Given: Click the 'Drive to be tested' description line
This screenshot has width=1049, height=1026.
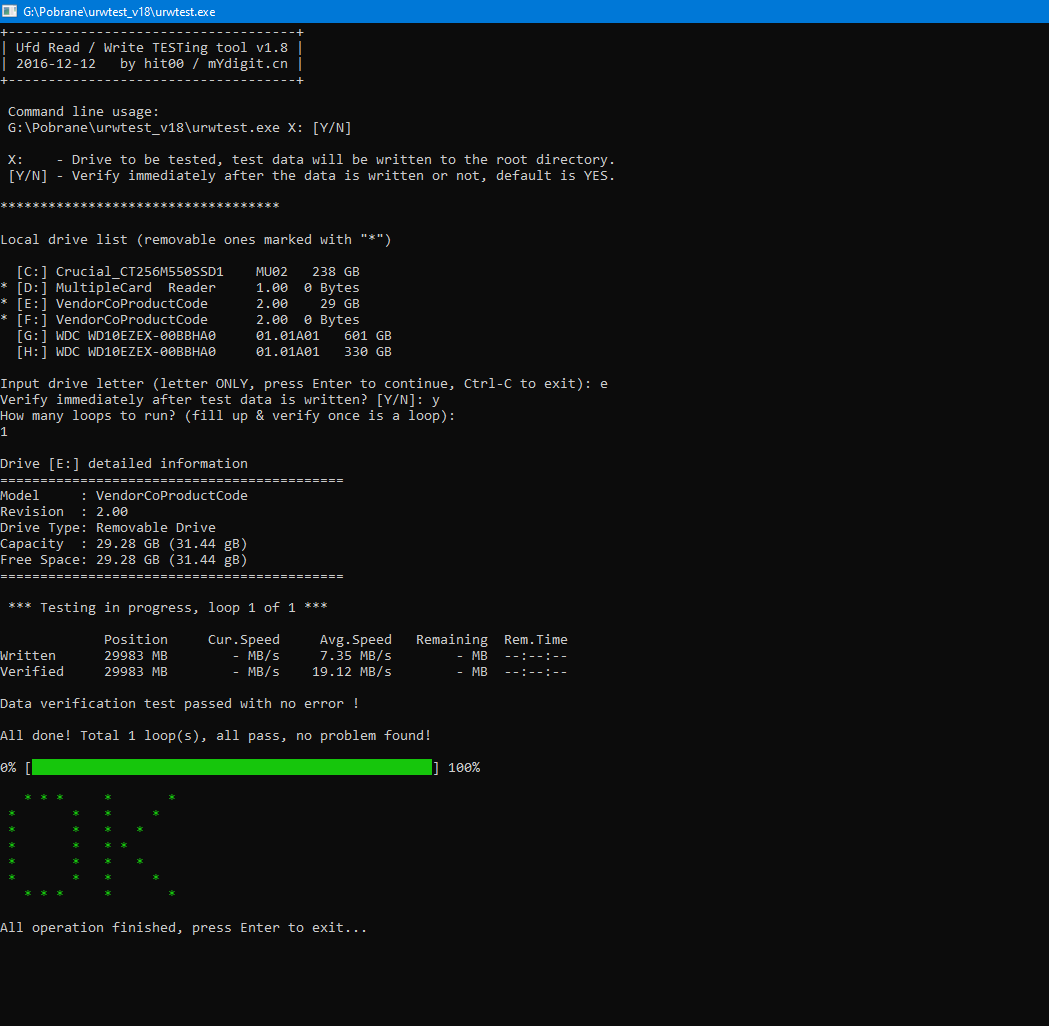Looking at the screenshot, I should point(311,160).
